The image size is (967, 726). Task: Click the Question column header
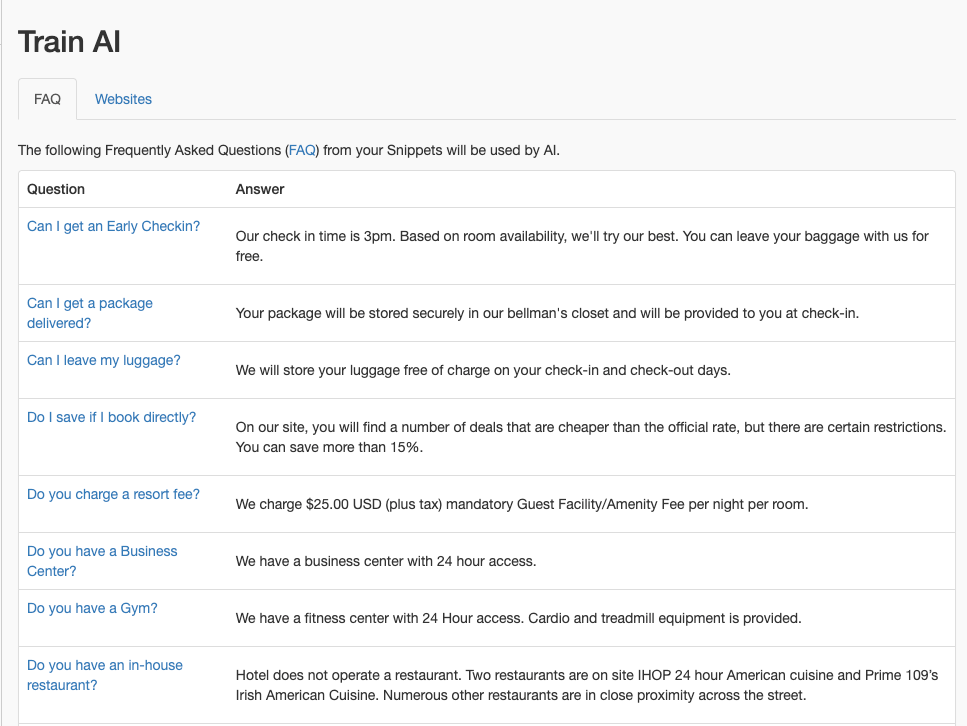point(56,189)
